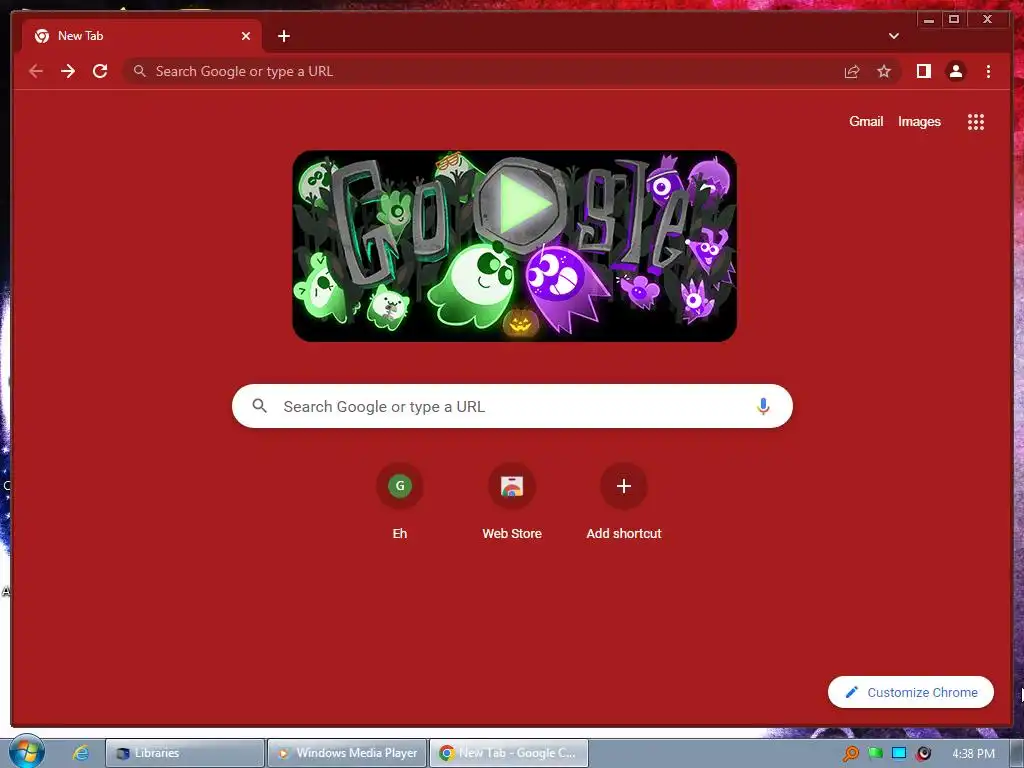The width and height of the screenshot is (1024, 768).
Task: Open the Gmail link
Action: pos(866,121)
